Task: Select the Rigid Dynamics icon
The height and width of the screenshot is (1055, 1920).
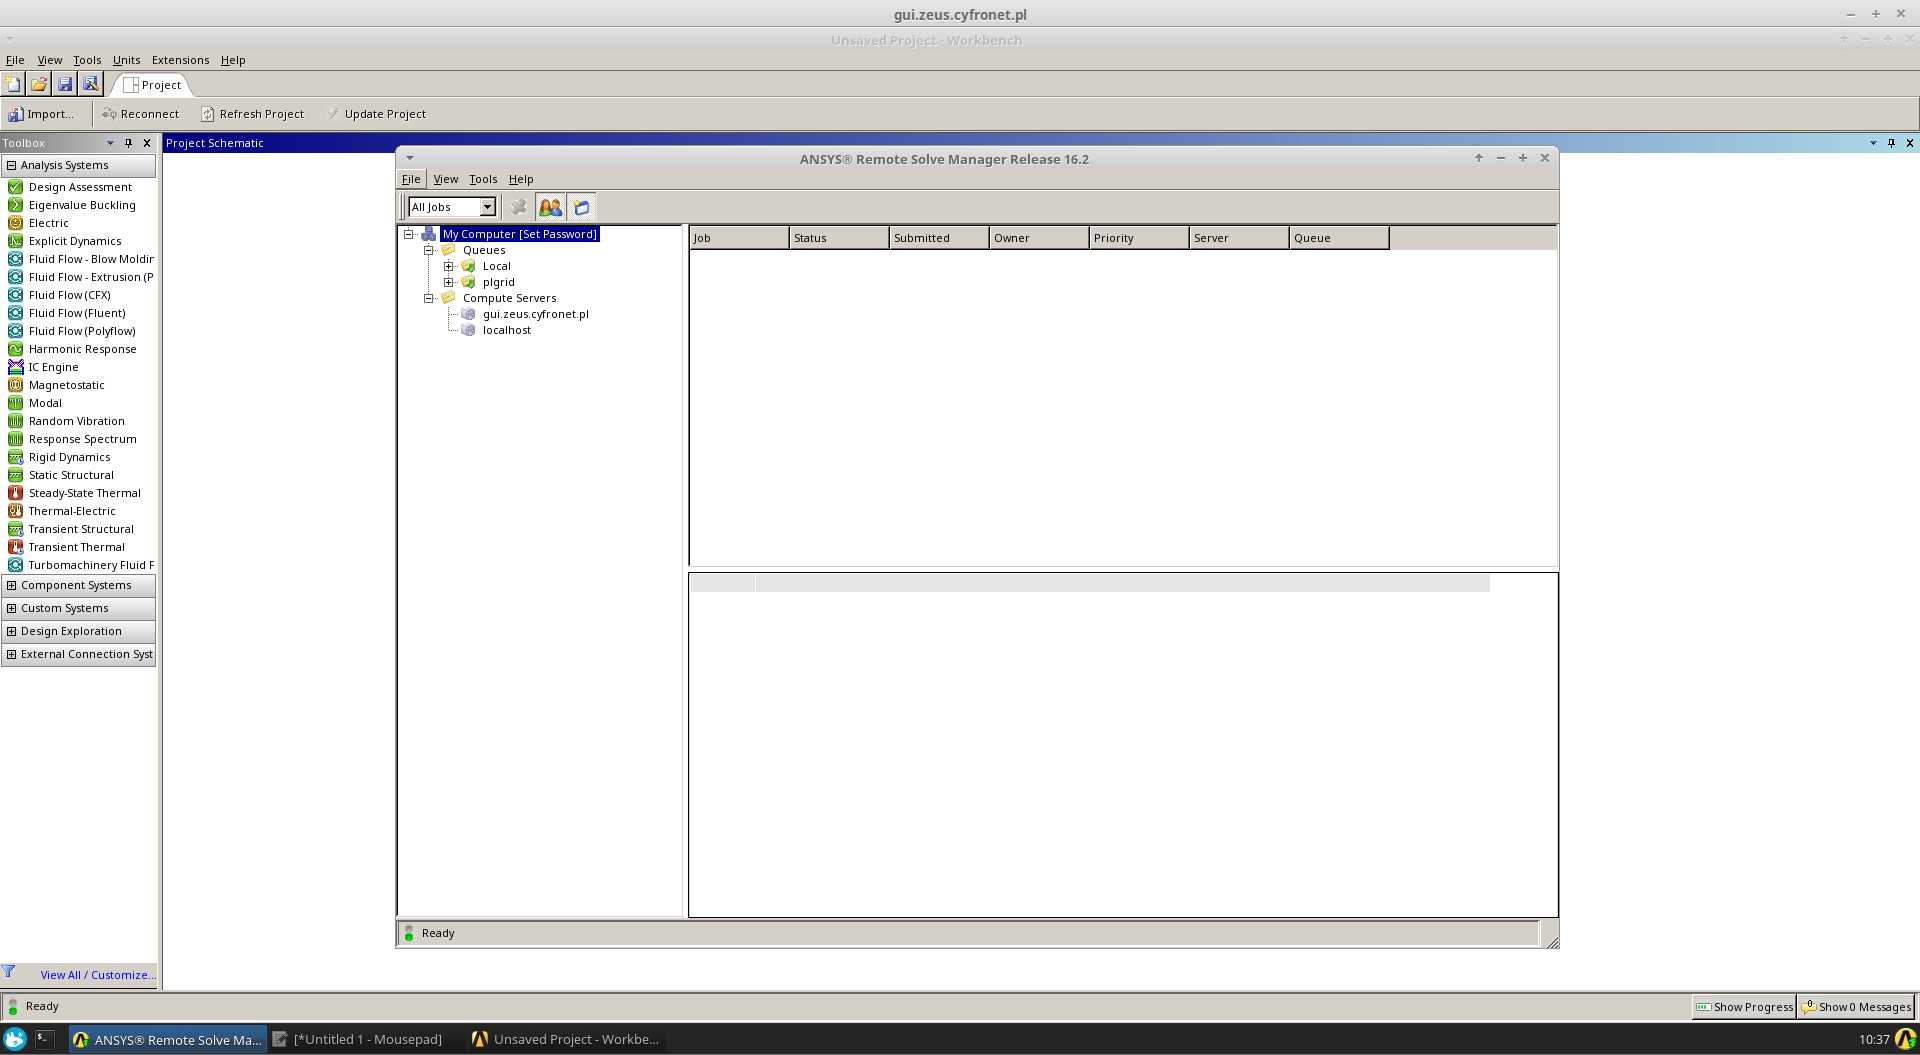Action: (x=15, y=457)
